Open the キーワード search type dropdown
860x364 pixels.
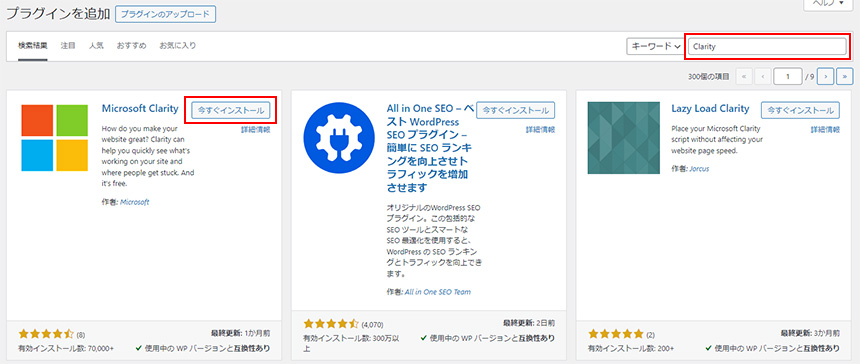(x=655, y=47)
